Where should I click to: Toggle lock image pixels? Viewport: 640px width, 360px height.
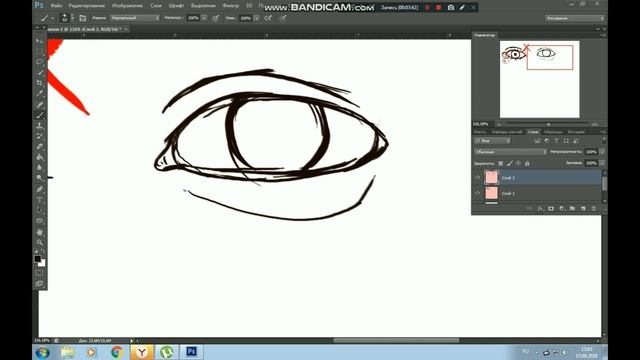pyautogui.click(x=509, y=163)
